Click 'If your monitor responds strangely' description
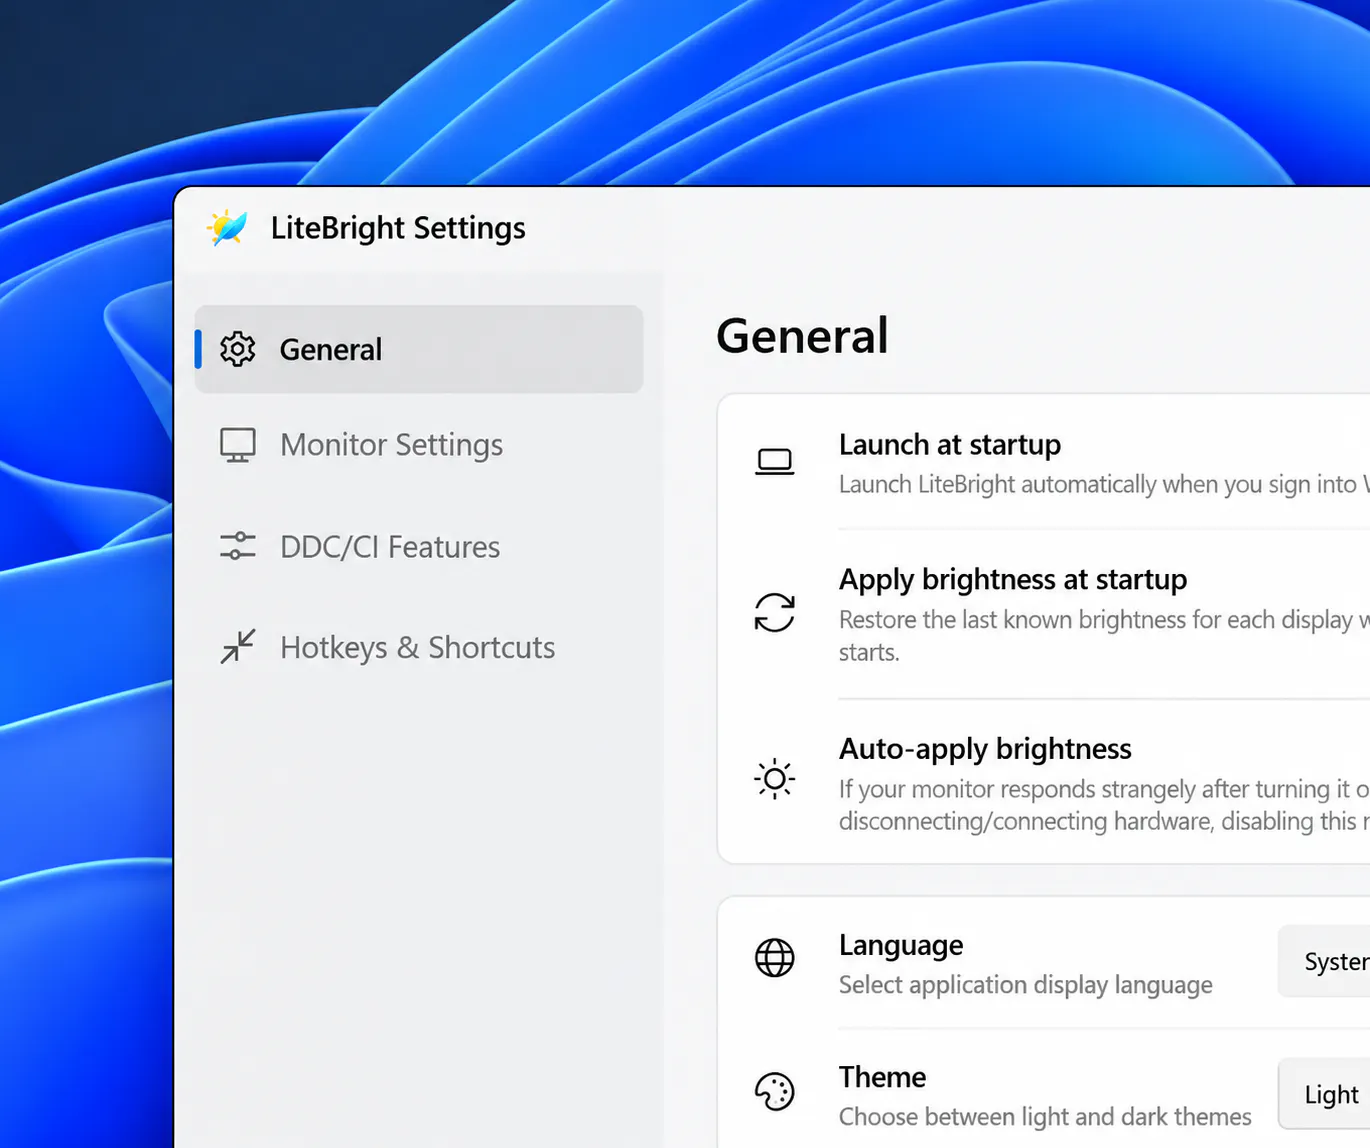Viewport: 1370px width, 1148px height. click(1104, 805)
